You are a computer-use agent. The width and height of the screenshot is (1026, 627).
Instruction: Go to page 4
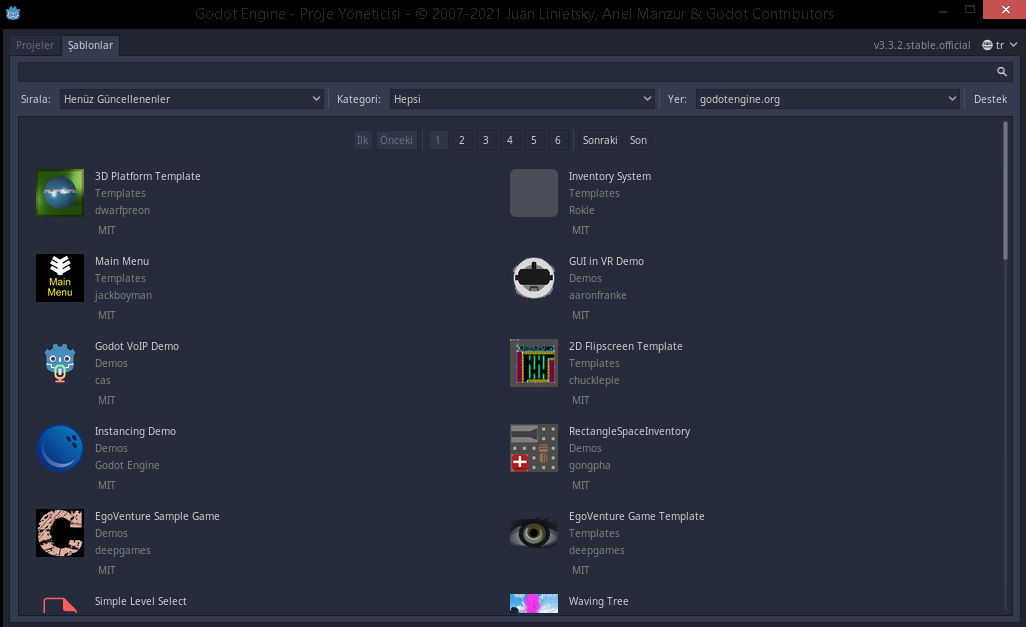point(510,140)
